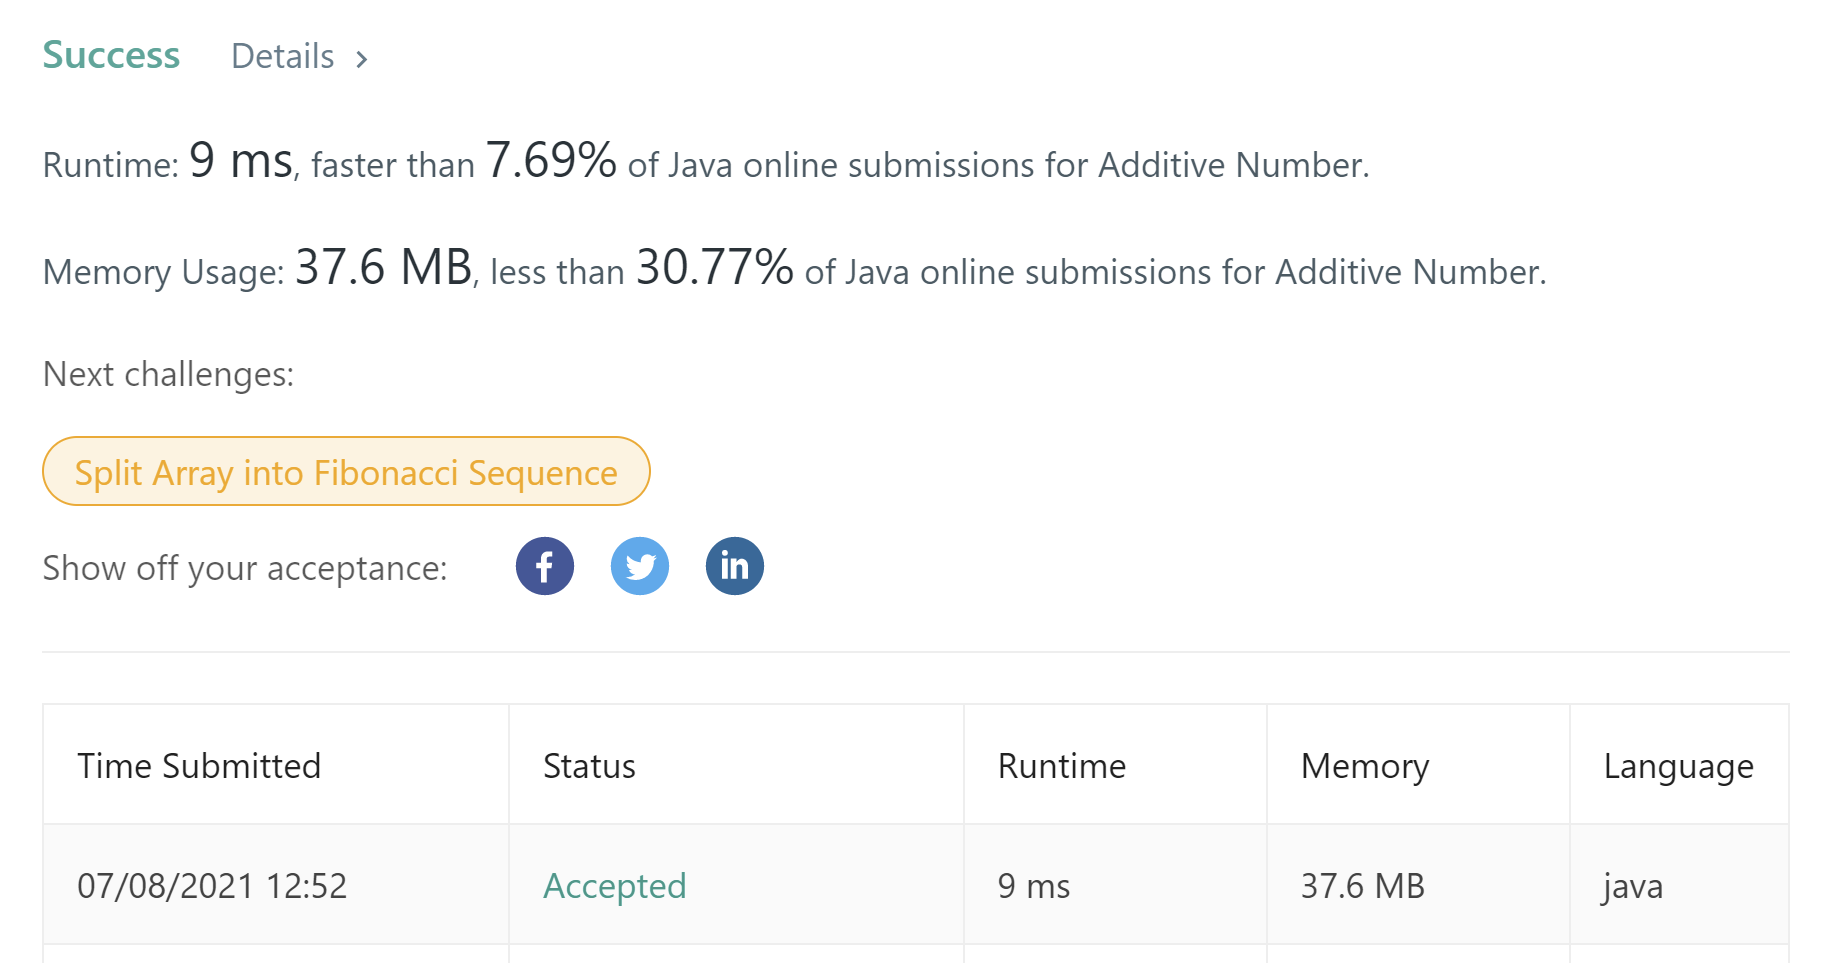Image resolution: width=1830 pixels, height=963 pixels.
Task: Open the Details link
Action: [x=283, y=57]
